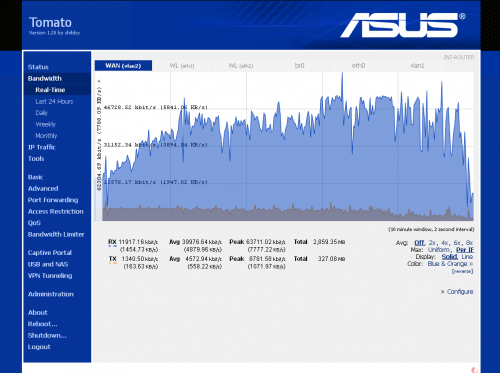This screenshot has width=500, height=373.
Task: Cycle the Blue & Orange color scheme
Action: point(450,264)
